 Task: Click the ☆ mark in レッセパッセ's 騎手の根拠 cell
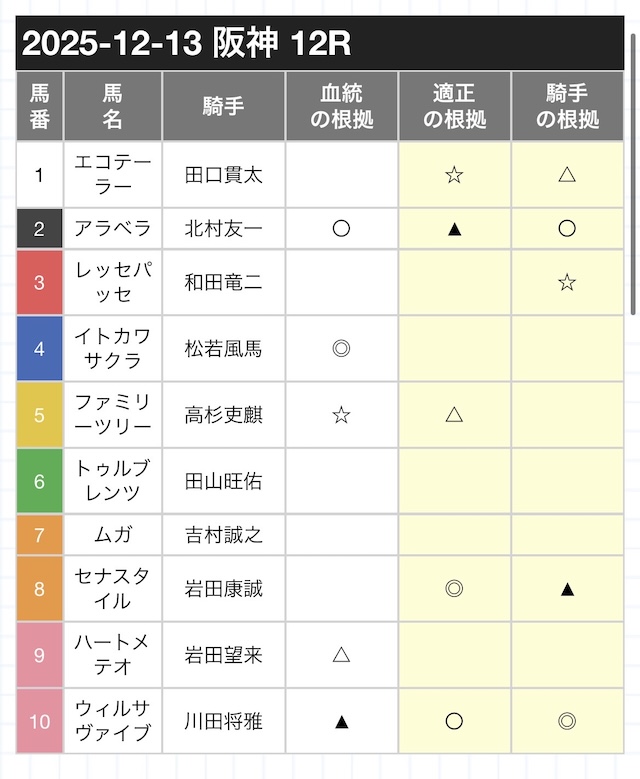(x=567, y=283)
